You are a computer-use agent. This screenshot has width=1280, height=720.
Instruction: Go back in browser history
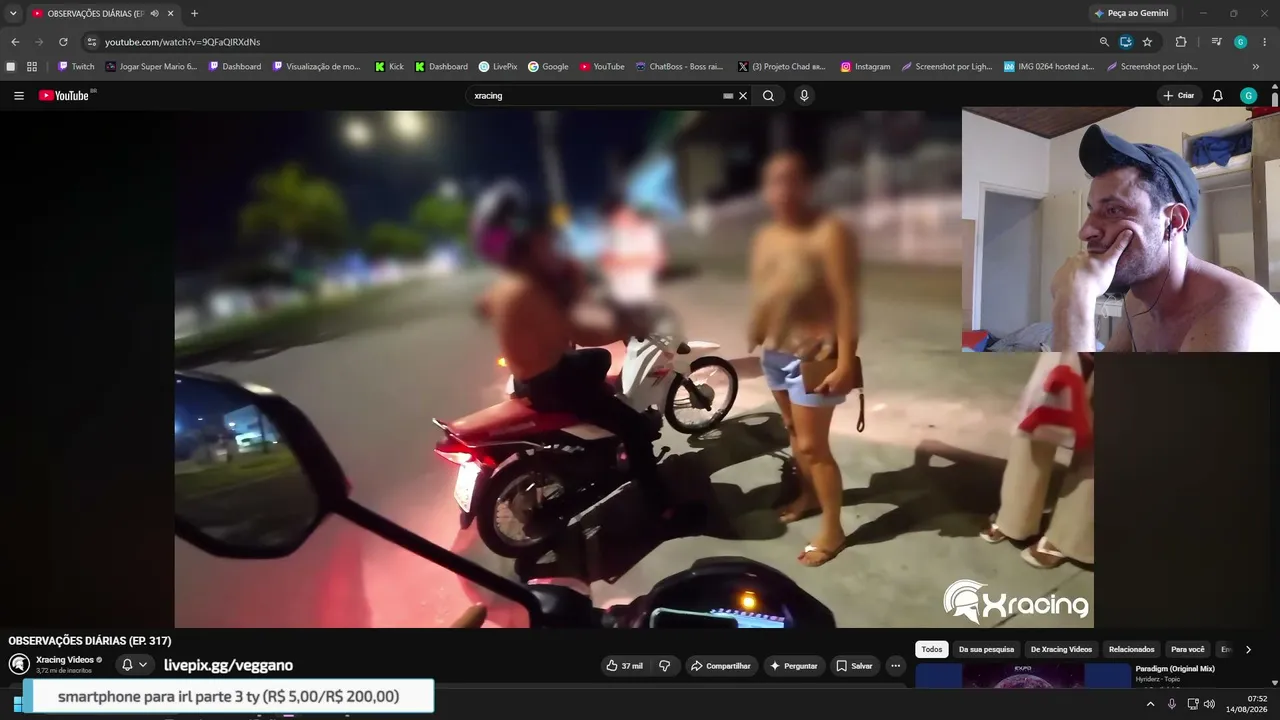click(15, 42)
